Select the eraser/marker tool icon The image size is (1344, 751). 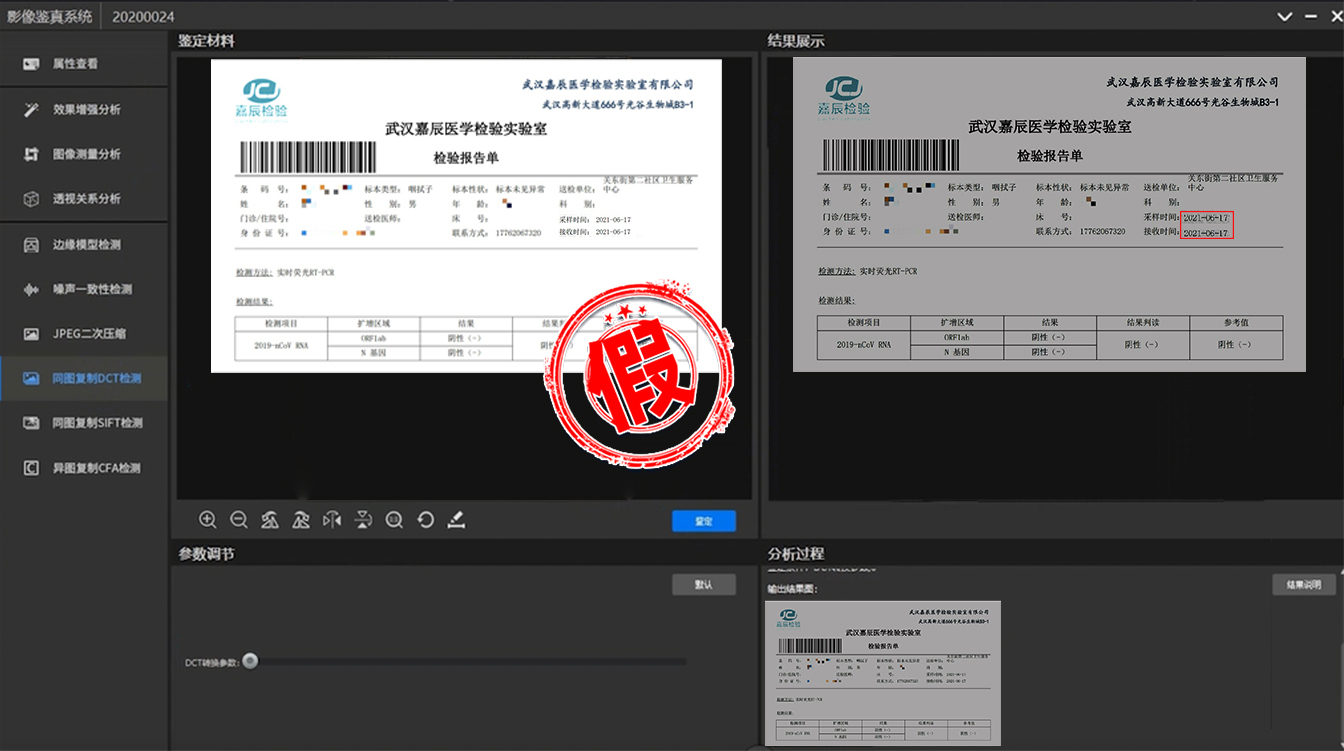coord(456,519)
